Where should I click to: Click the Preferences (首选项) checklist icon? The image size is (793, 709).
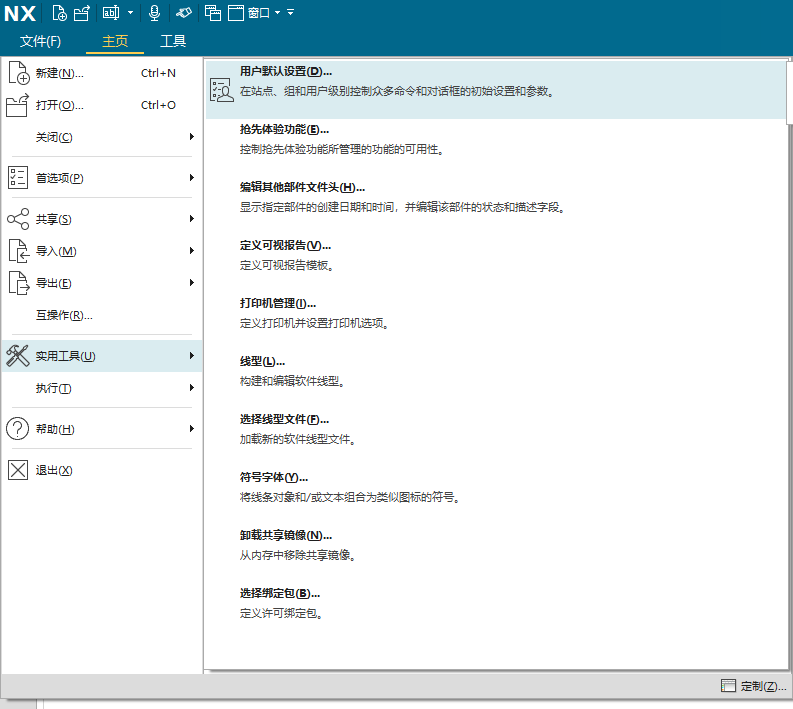click(x=18, y=178)
